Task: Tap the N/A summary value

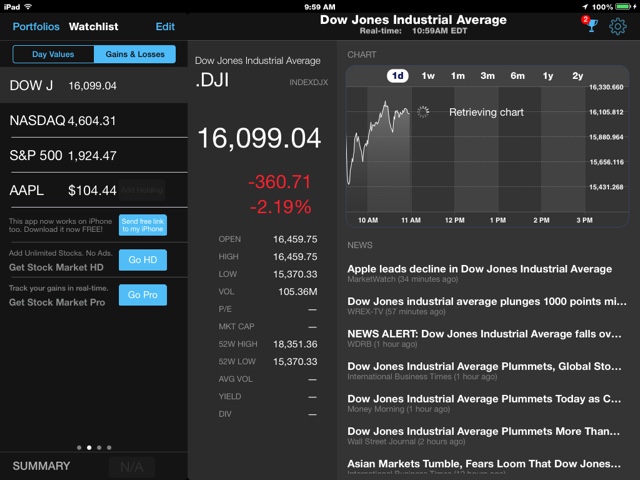Action: 132,467
